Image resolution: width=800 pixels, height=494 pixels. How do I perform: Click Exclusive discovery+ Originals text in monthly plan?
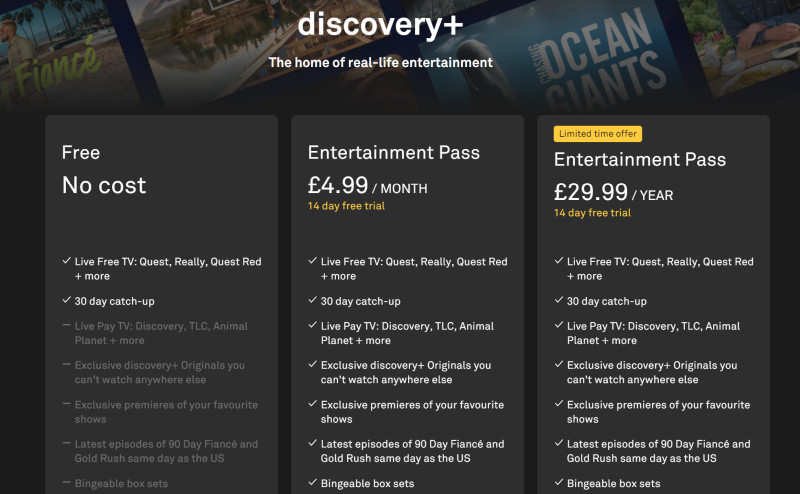[x=406, y=373]
